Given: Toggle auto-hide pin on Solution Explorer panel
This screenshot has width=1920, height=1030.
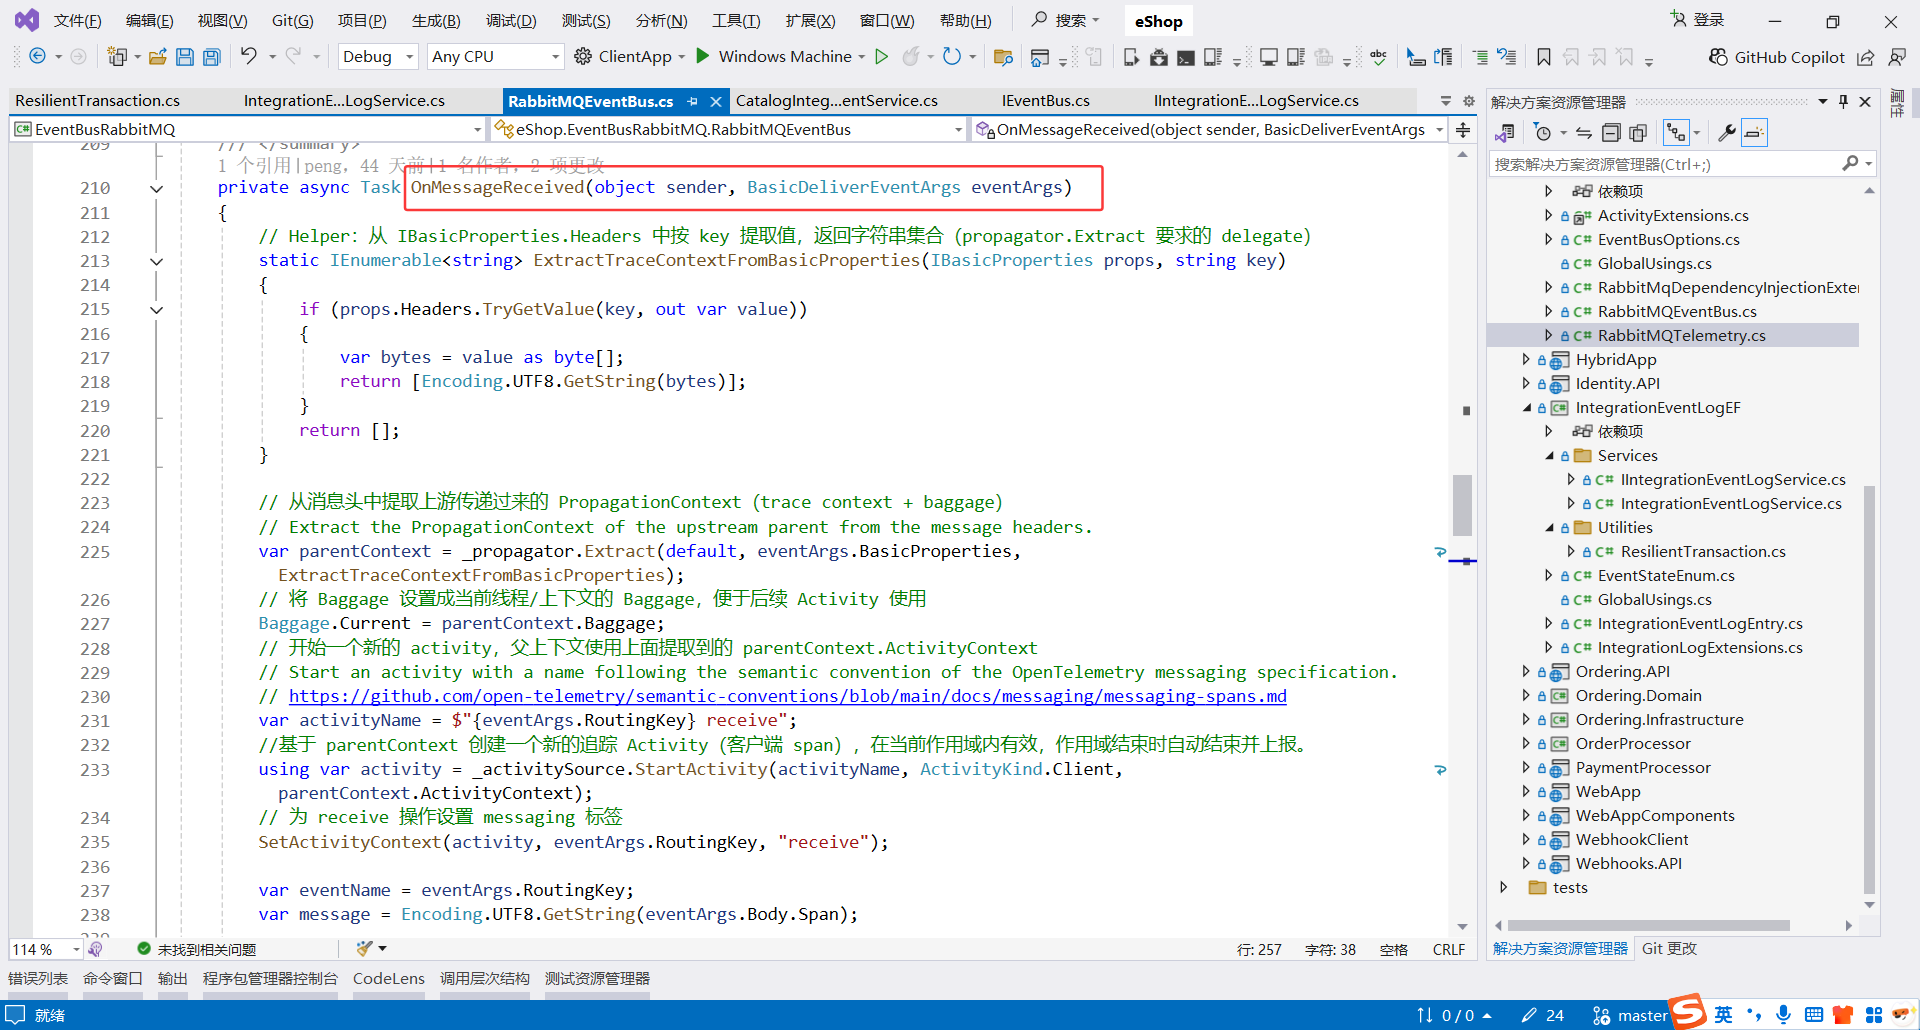Looking at the screenshot, I should [x=1844, y=101].
